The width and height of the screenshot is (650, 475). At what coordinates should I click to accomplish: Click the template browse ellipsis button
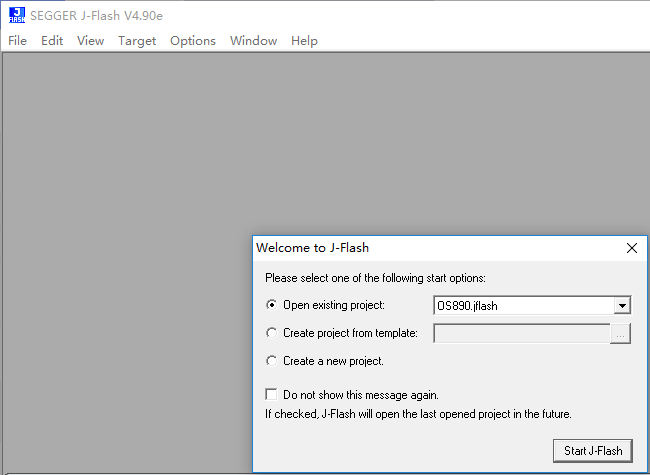tap(620, 334)
